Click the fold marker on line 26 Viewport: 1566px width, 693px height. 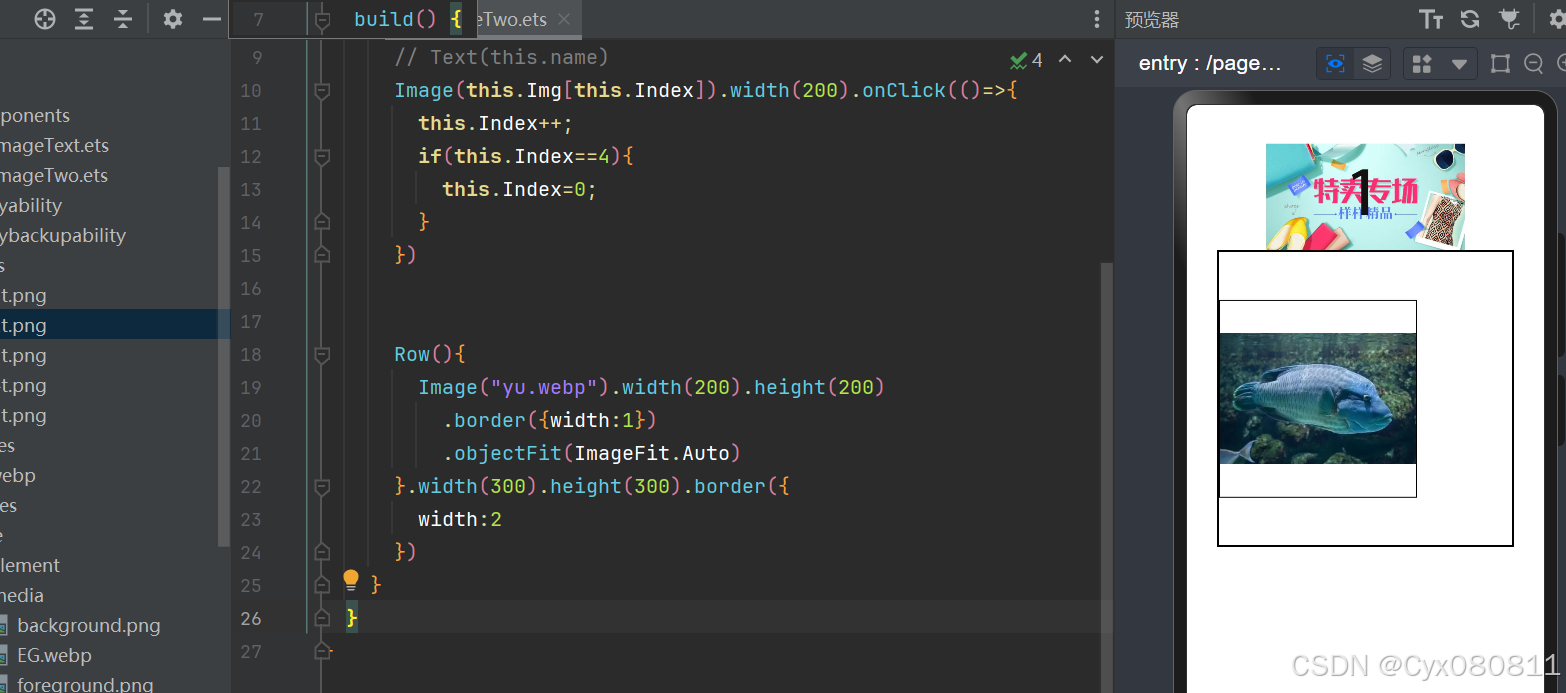[322, 618]
